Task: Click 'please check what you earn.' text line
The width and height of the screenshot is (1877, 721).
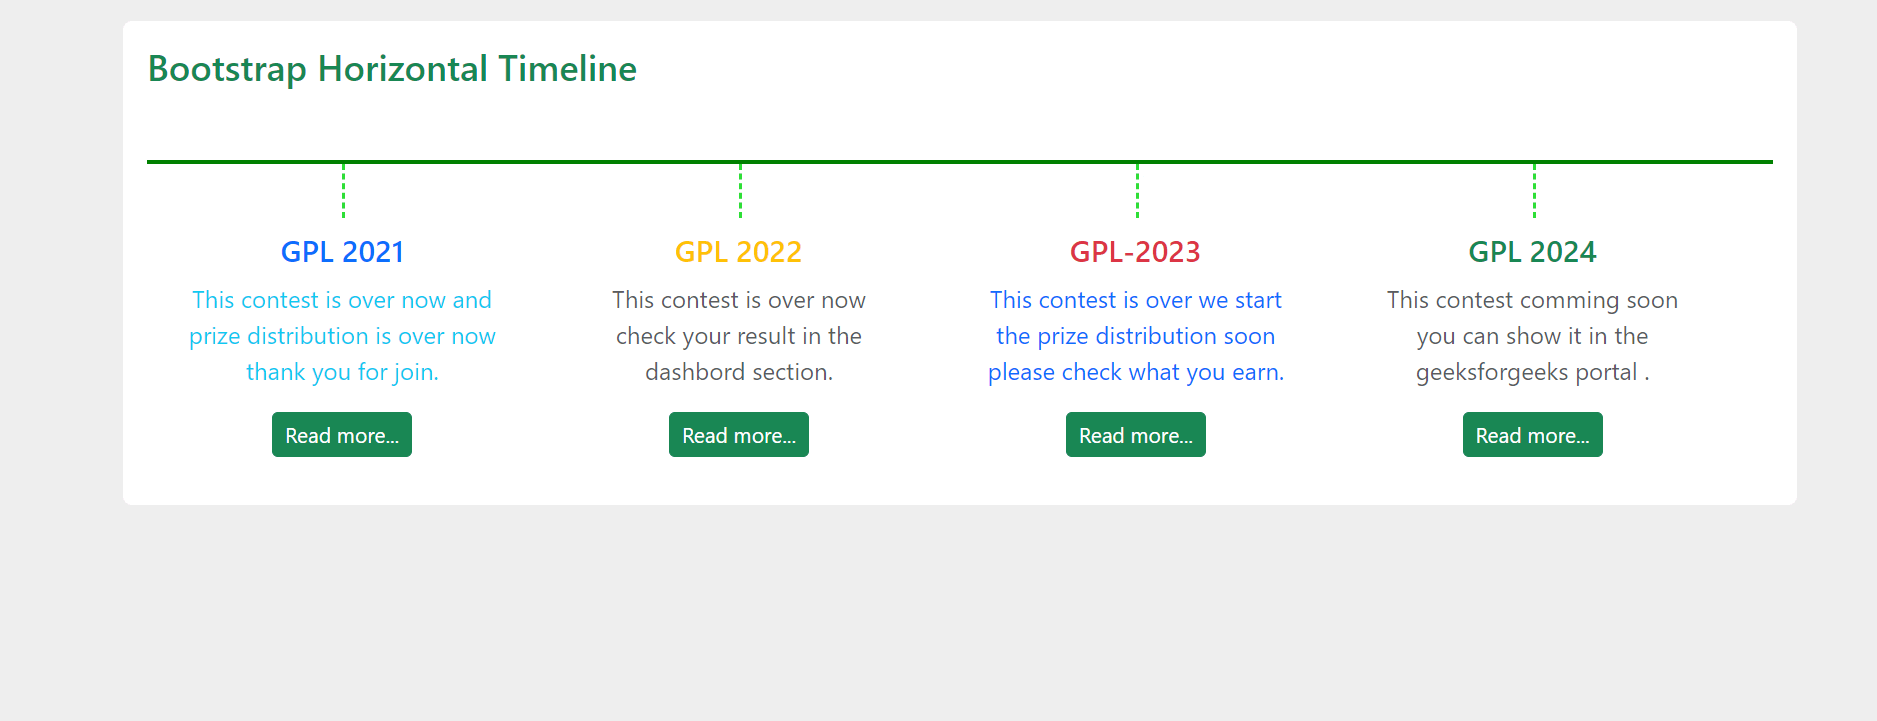Action: (x=1135, y=372)
